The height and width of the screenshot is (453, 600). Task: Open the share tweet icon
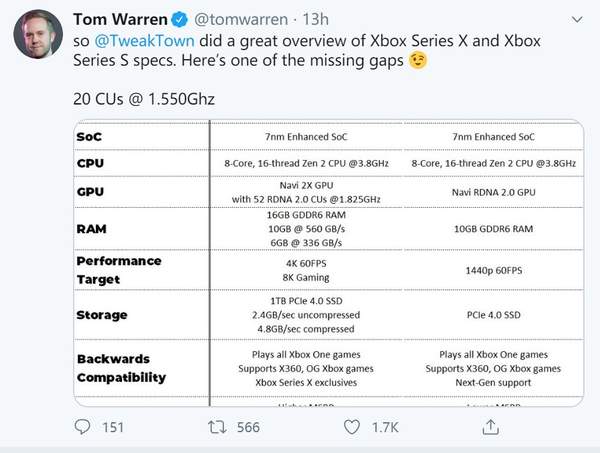pos(490,427)
